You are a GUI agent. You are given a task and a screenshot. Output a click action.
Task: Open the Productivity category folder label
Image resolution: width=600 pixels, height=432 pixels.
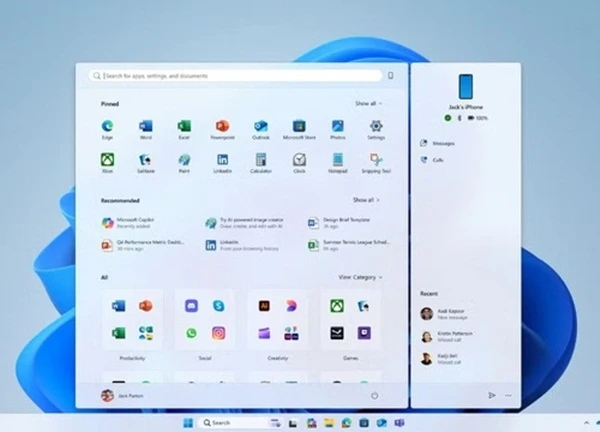[x=132, y=358]
